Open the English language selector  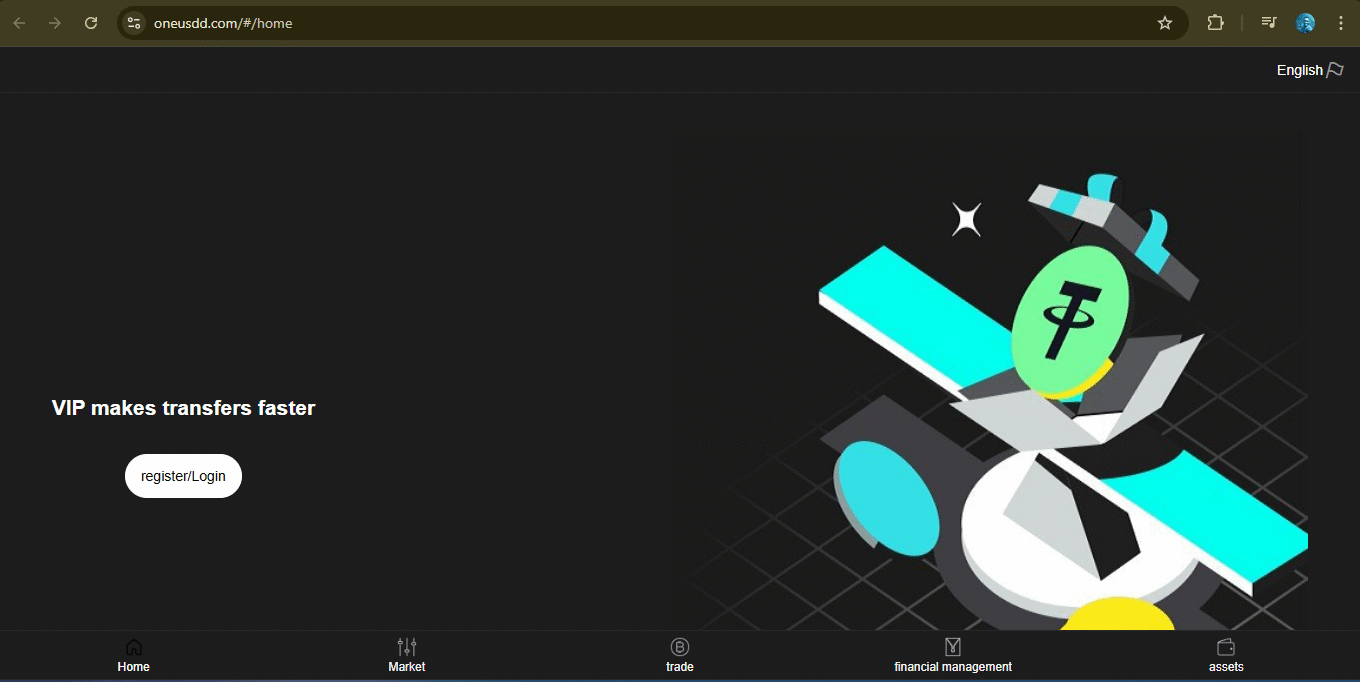(x=1300, y=70)
